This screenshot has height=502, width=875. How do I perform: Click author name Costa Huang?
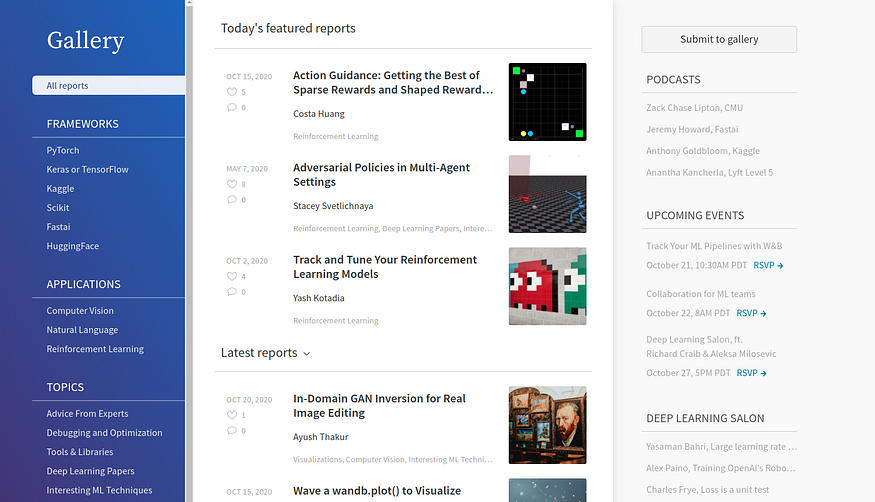[x=319, y=114]
